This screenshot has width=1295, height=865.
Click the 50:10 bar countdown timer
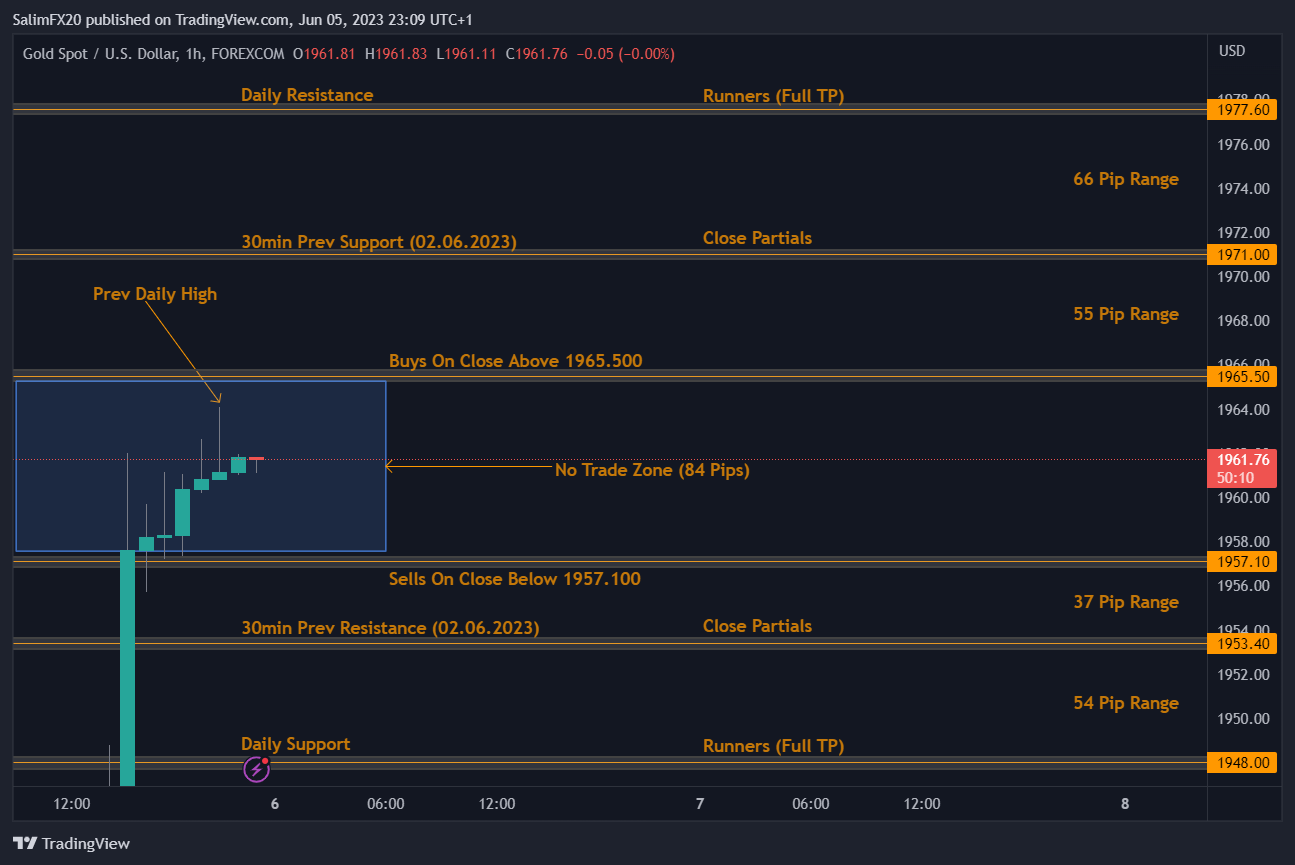(1234, 477)
